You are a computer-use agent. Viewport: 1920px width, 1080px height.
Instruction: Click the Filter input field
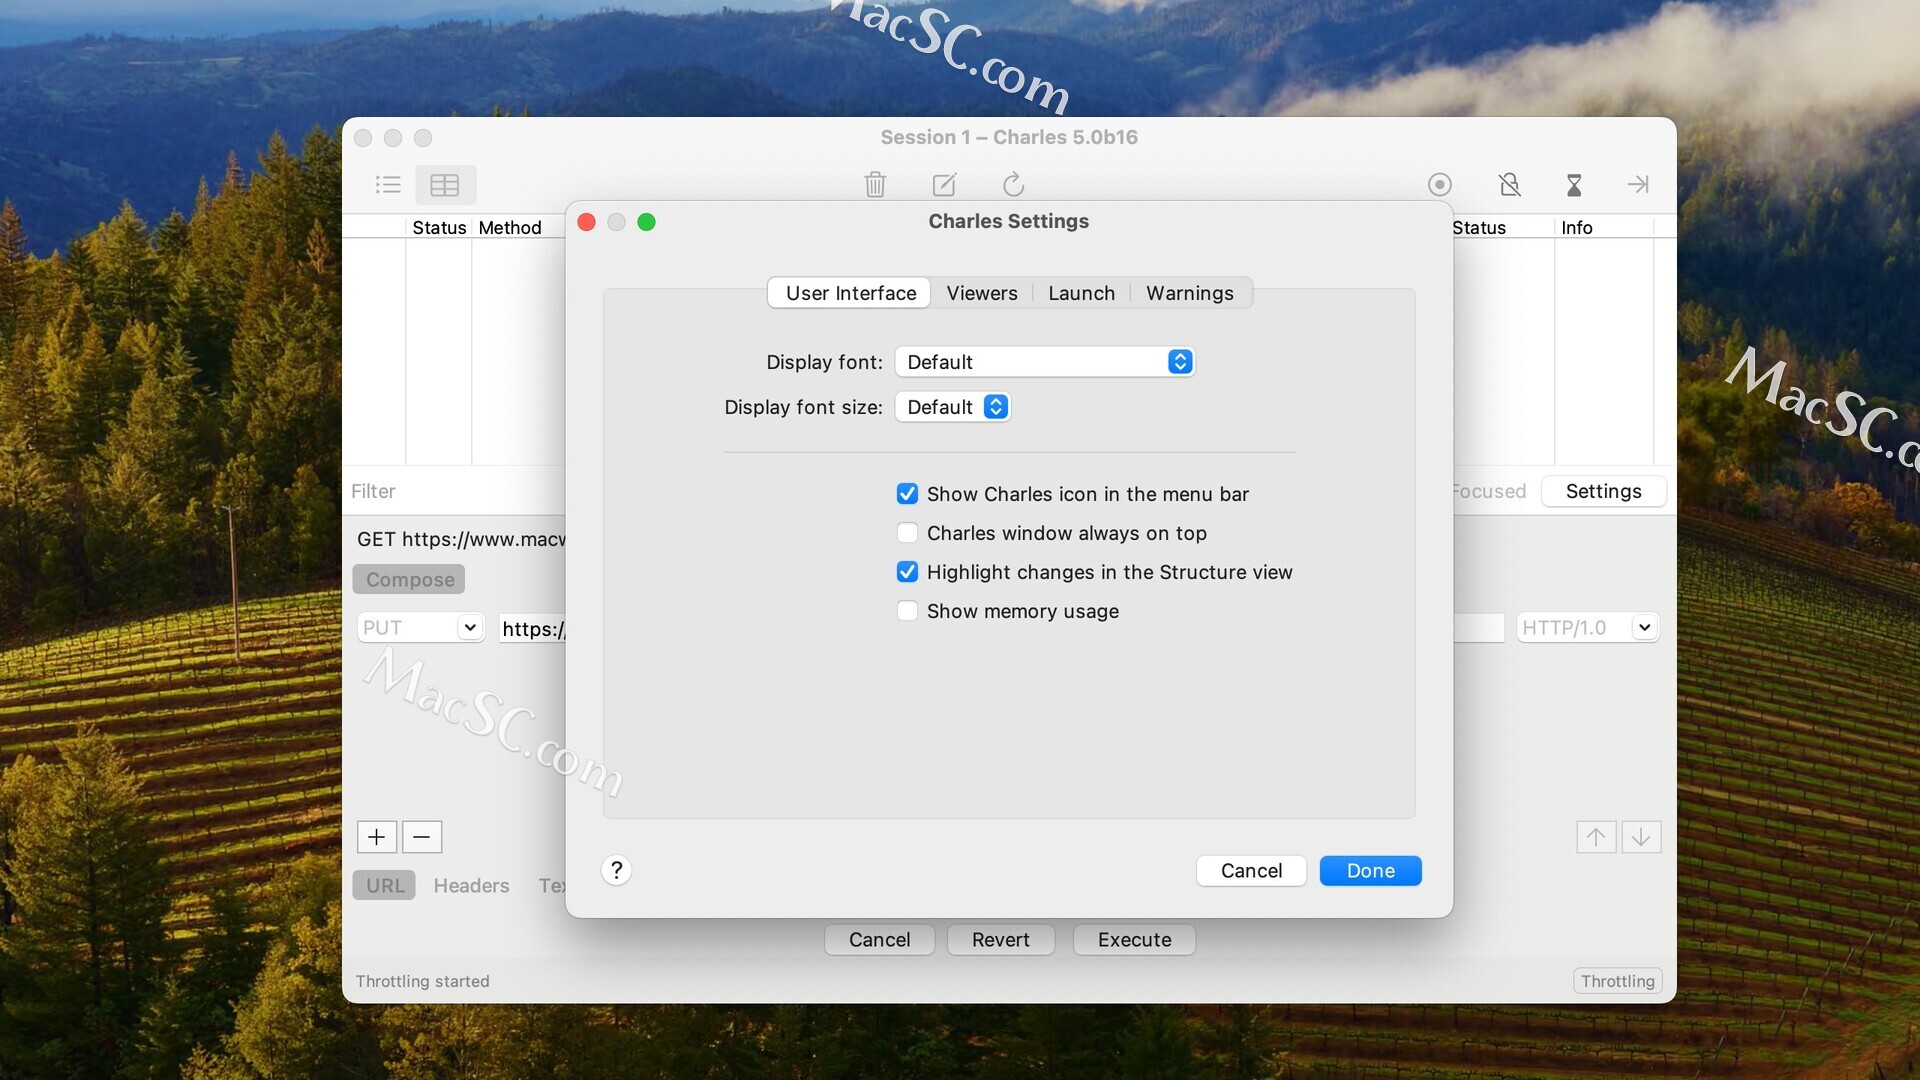pyautogui.click(x=457, y=491)
